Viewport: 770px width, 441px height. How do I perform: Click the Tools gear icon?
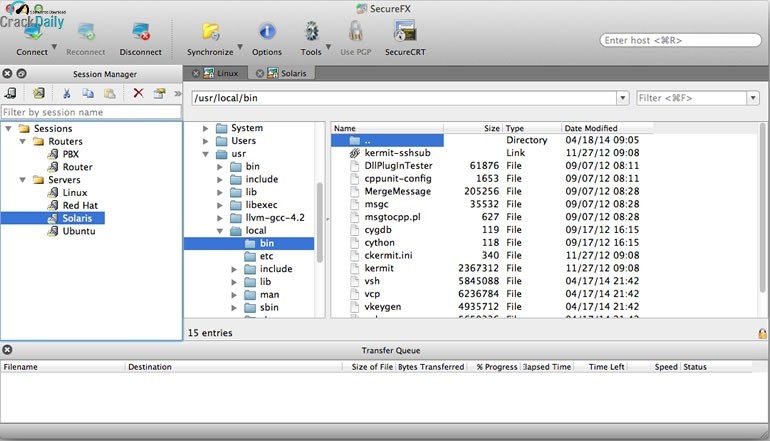tap(311, 32)
